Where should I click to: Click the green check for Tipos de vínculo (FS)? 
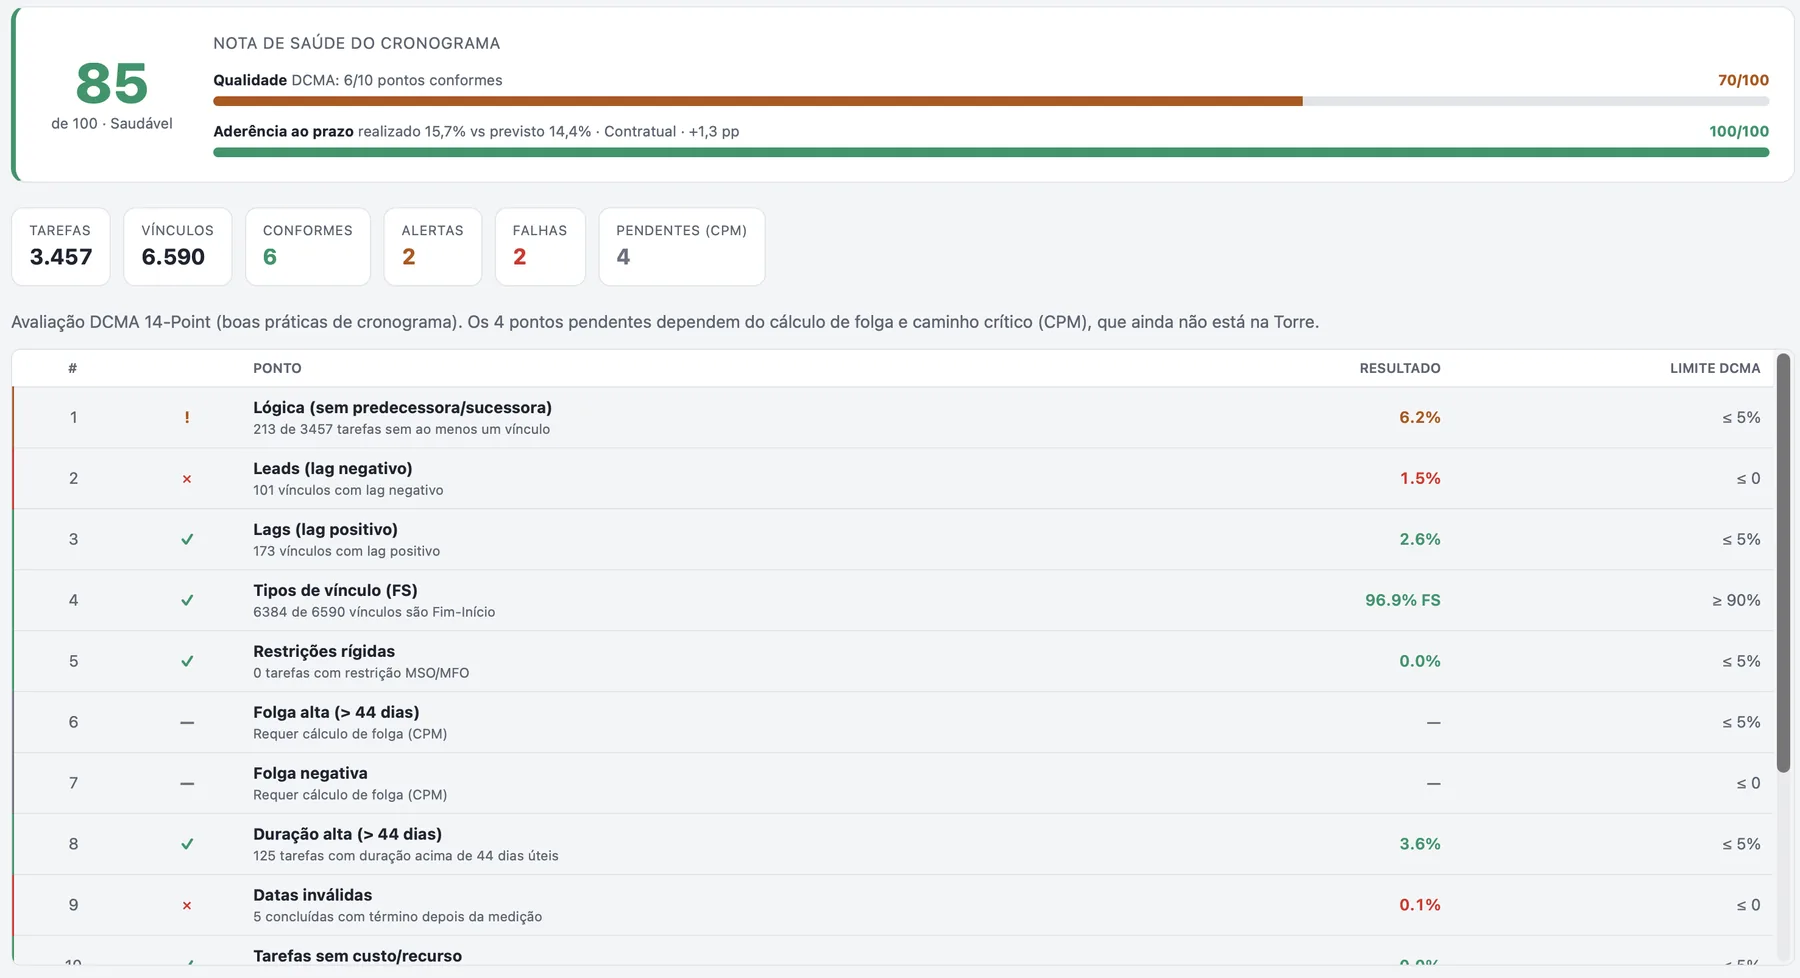[x=187, y=601]
